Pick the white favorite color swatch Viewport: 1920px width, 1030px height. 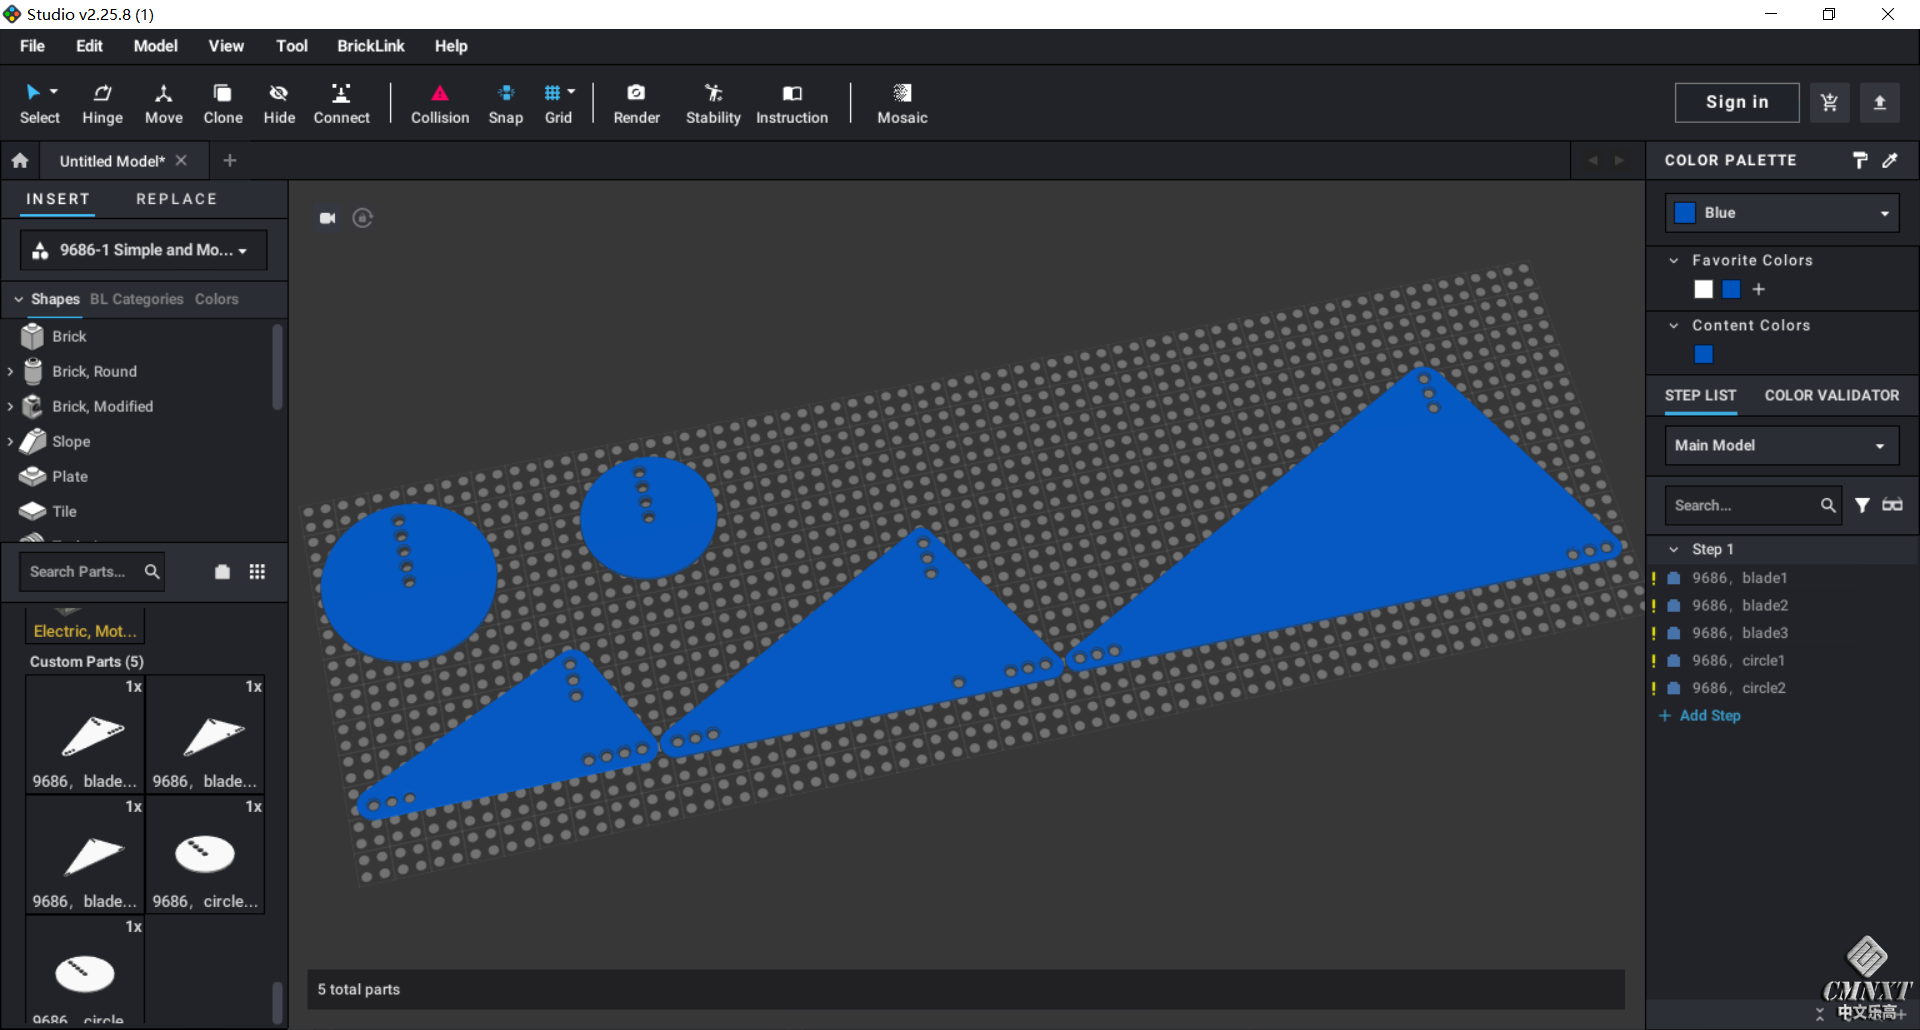click(1704, 289)
